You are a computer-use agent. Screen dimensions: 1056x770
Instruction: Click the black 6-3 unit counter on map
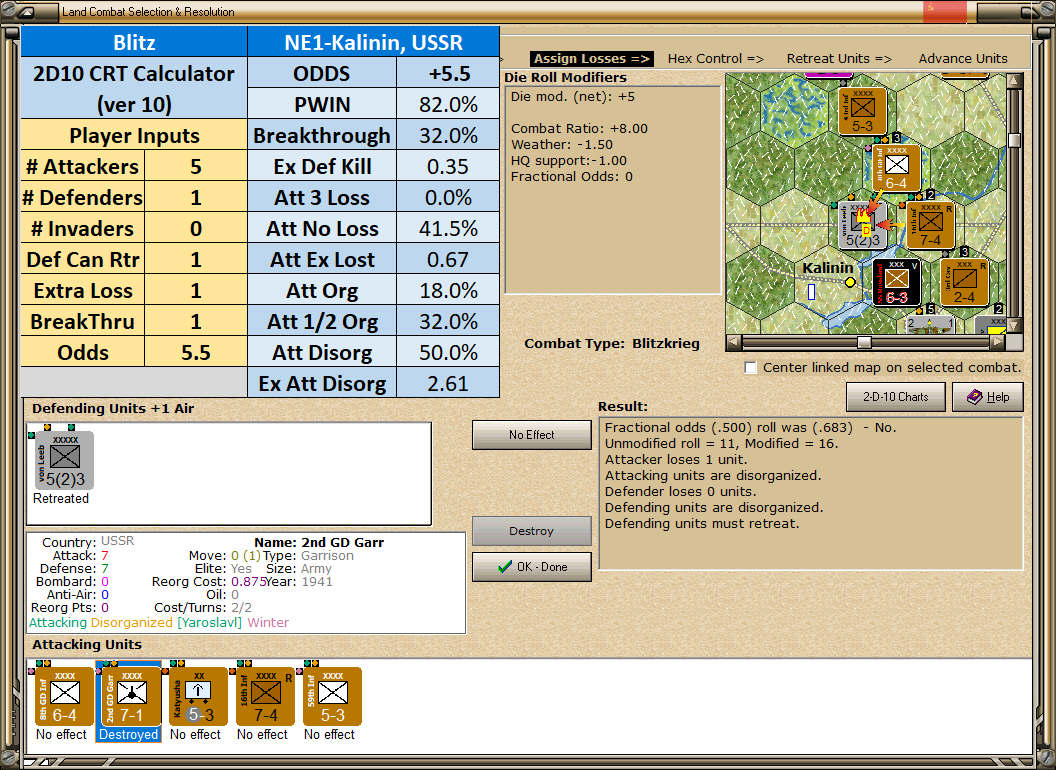tap(896, 282)
